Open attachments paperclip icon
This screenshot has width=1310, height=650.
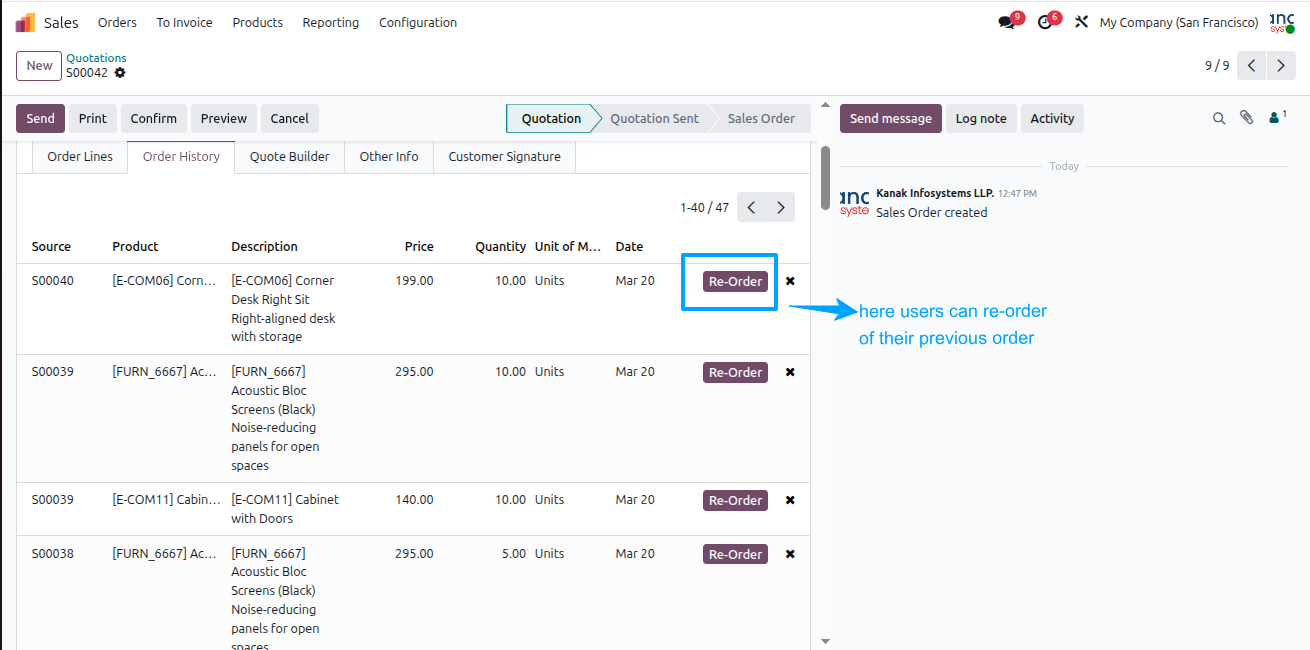(1246, 118)
